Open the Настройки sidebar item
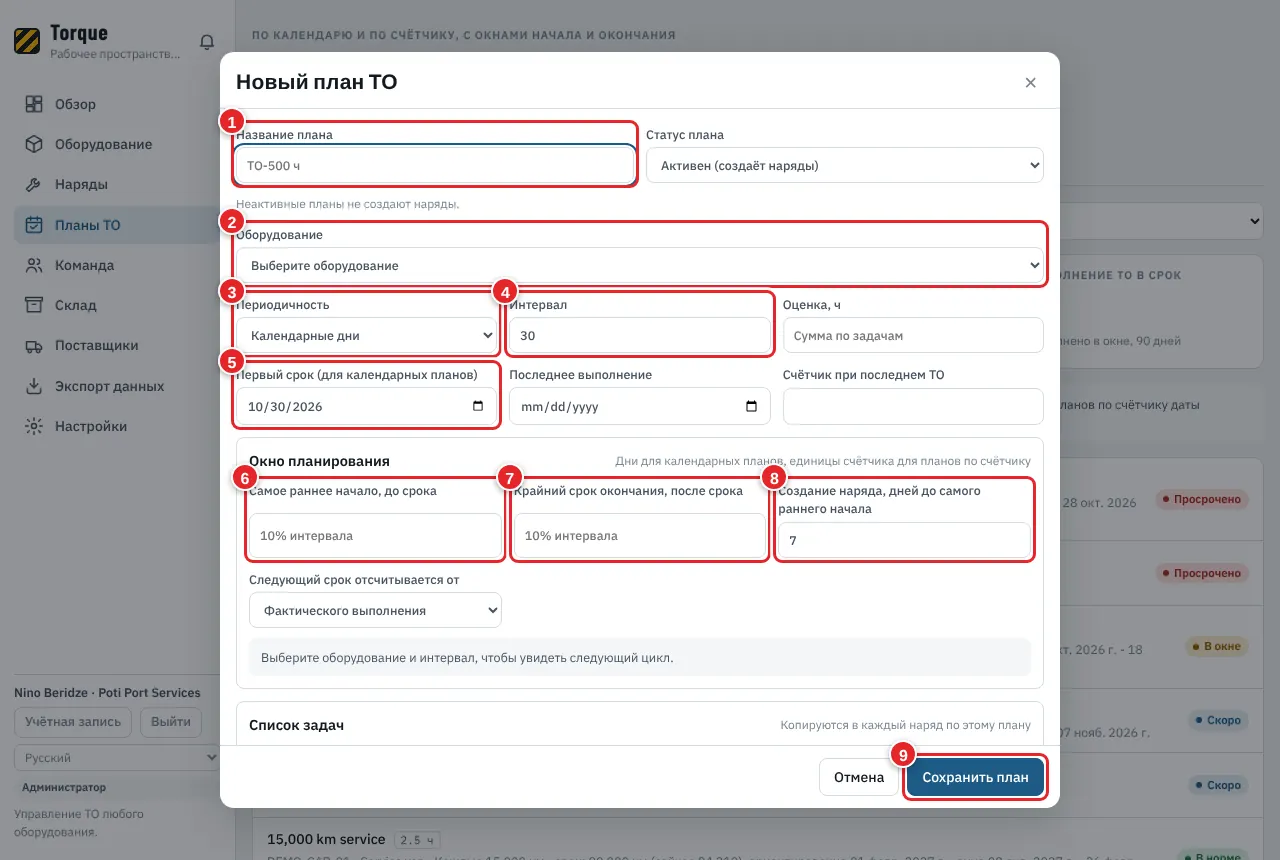 coord(117,426)
